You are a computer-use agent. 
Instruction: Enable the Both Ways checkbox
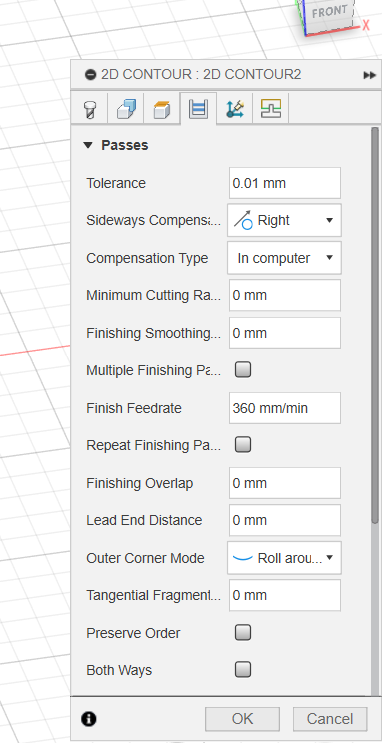click(x=243, y=670)
